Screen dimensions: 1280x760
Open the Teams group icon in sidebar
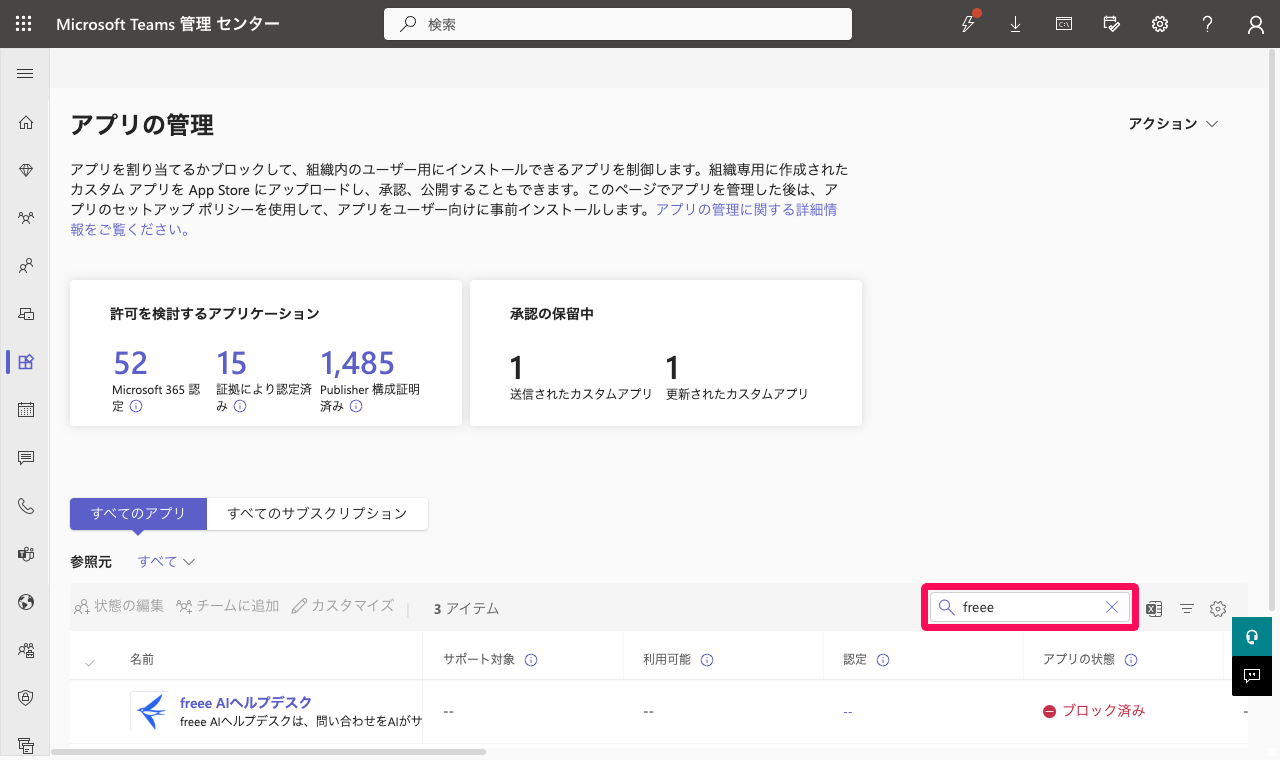click(26, 218)
